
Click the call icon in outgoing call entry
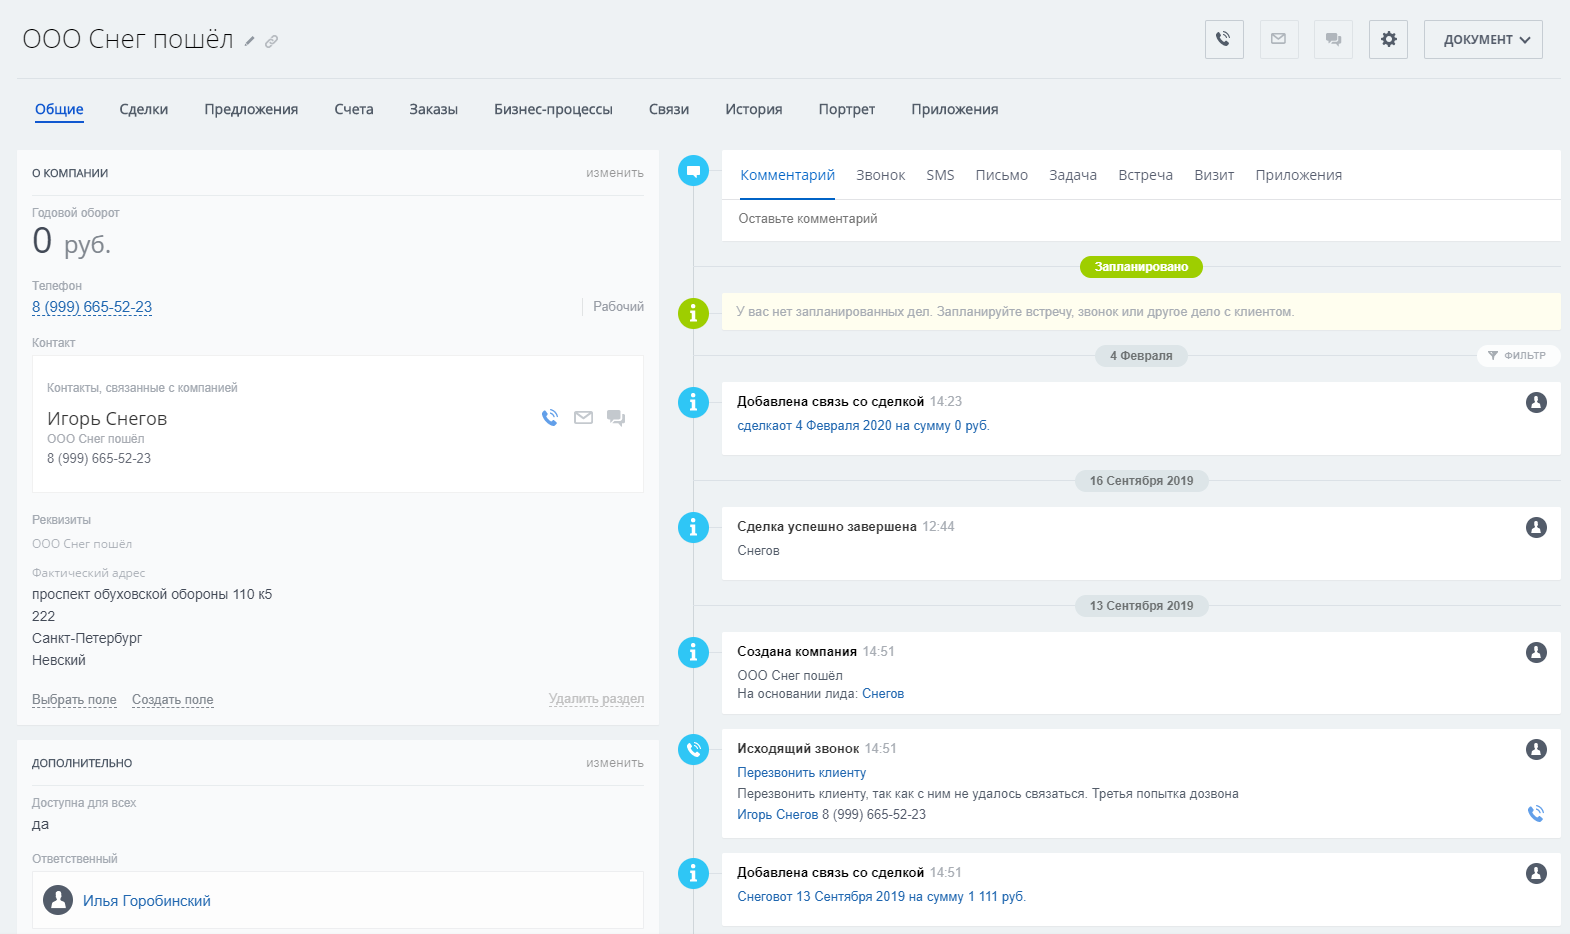click(x=1536, y=814)
